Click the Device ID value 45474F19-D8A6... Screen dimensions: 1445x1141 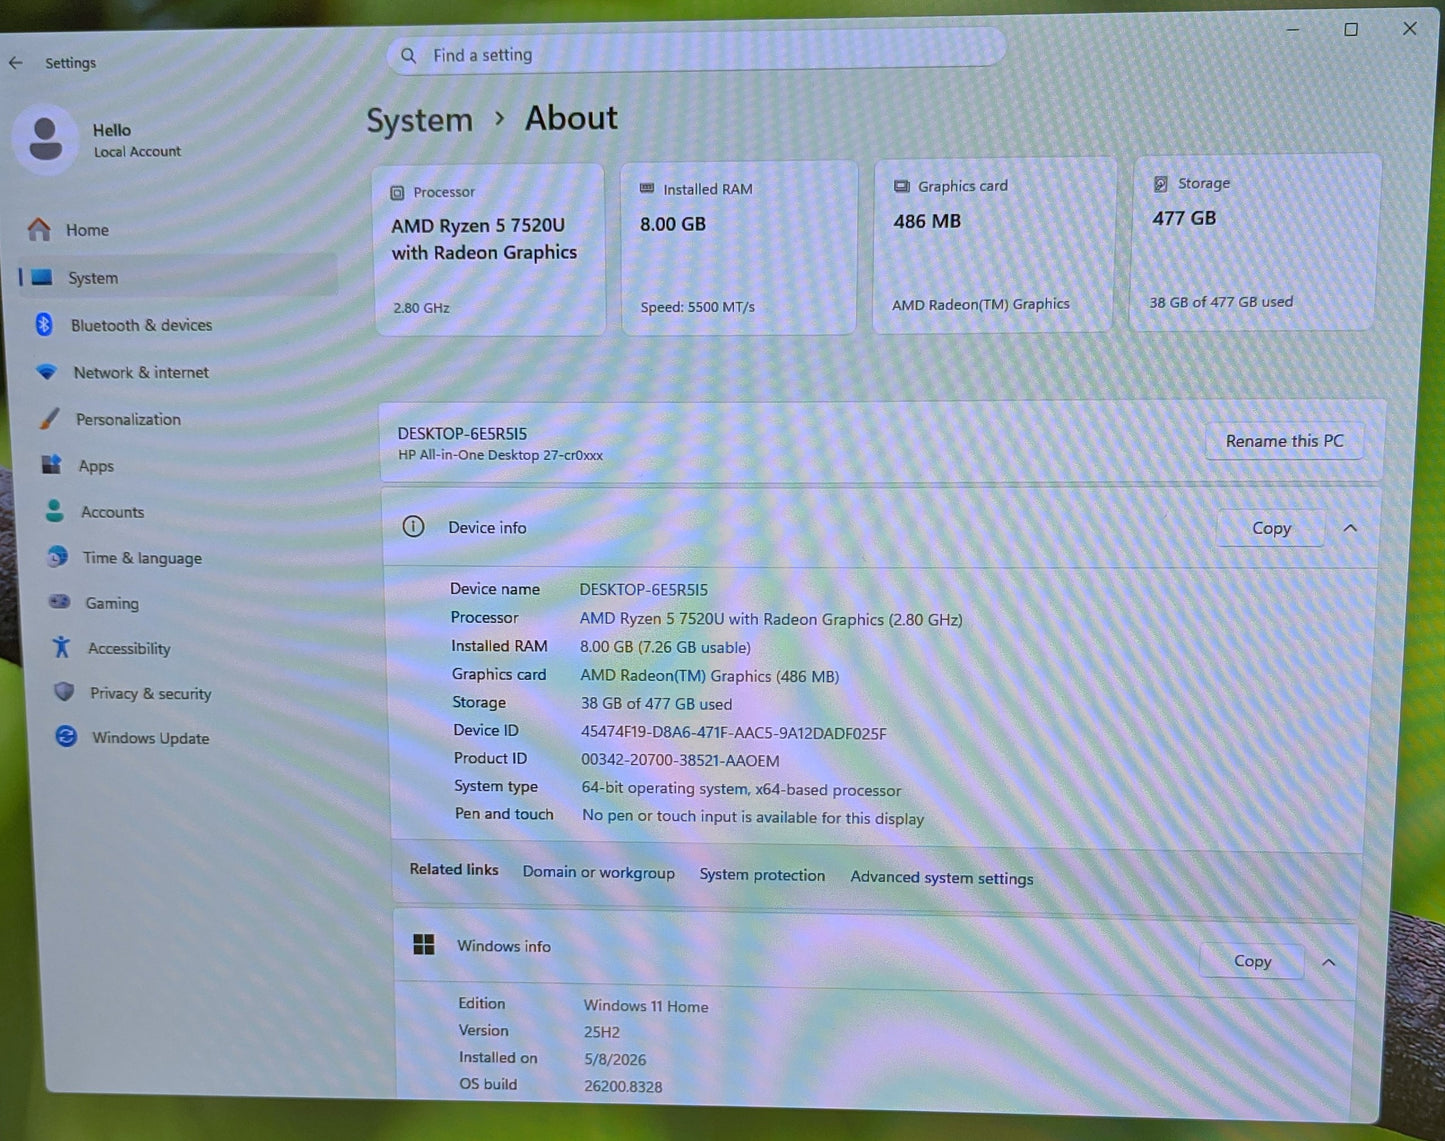click(733, 733)
